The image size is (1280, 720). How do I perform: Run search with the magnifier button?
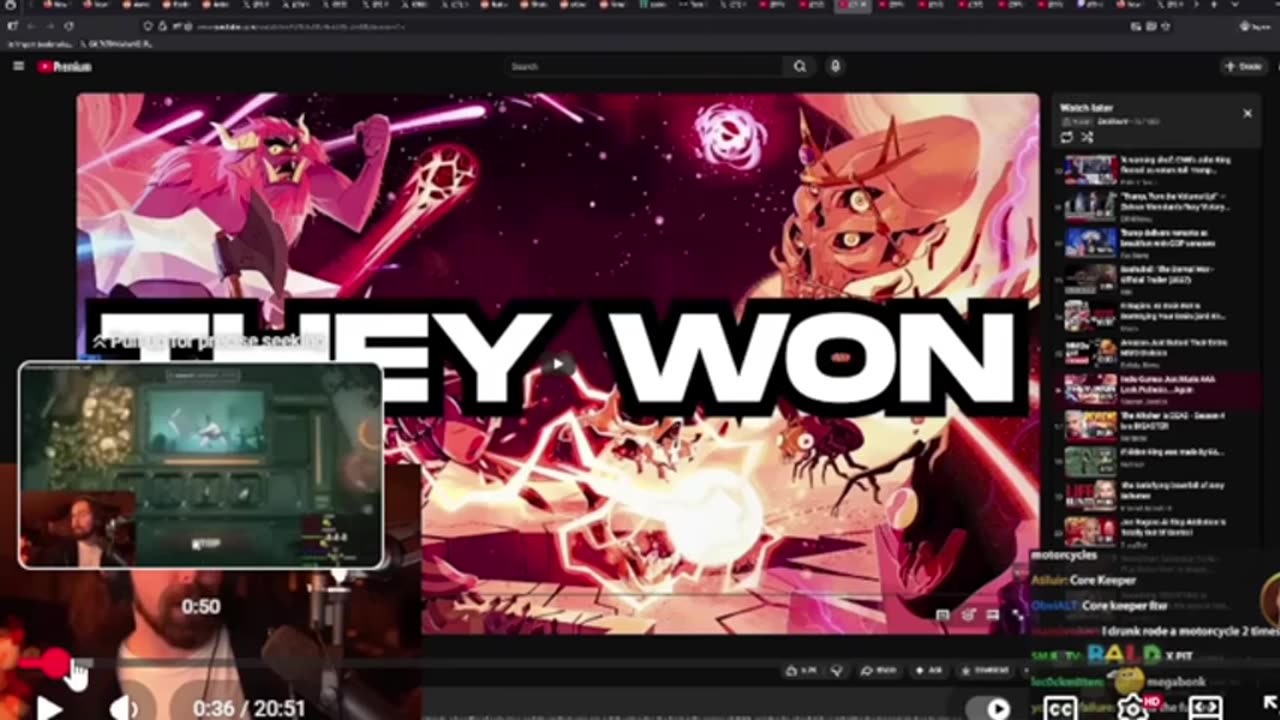click(800, 66)
